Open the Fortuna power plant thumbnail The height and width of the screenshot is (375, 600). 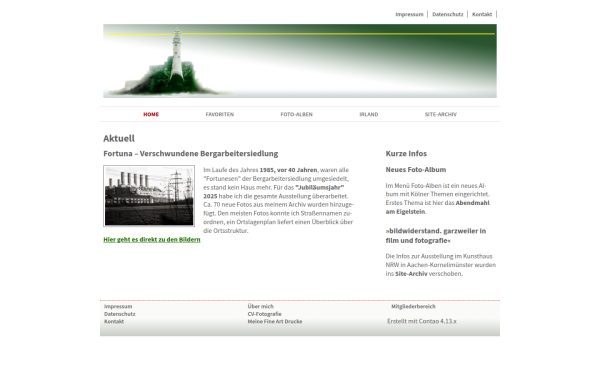tap(149, 196)
